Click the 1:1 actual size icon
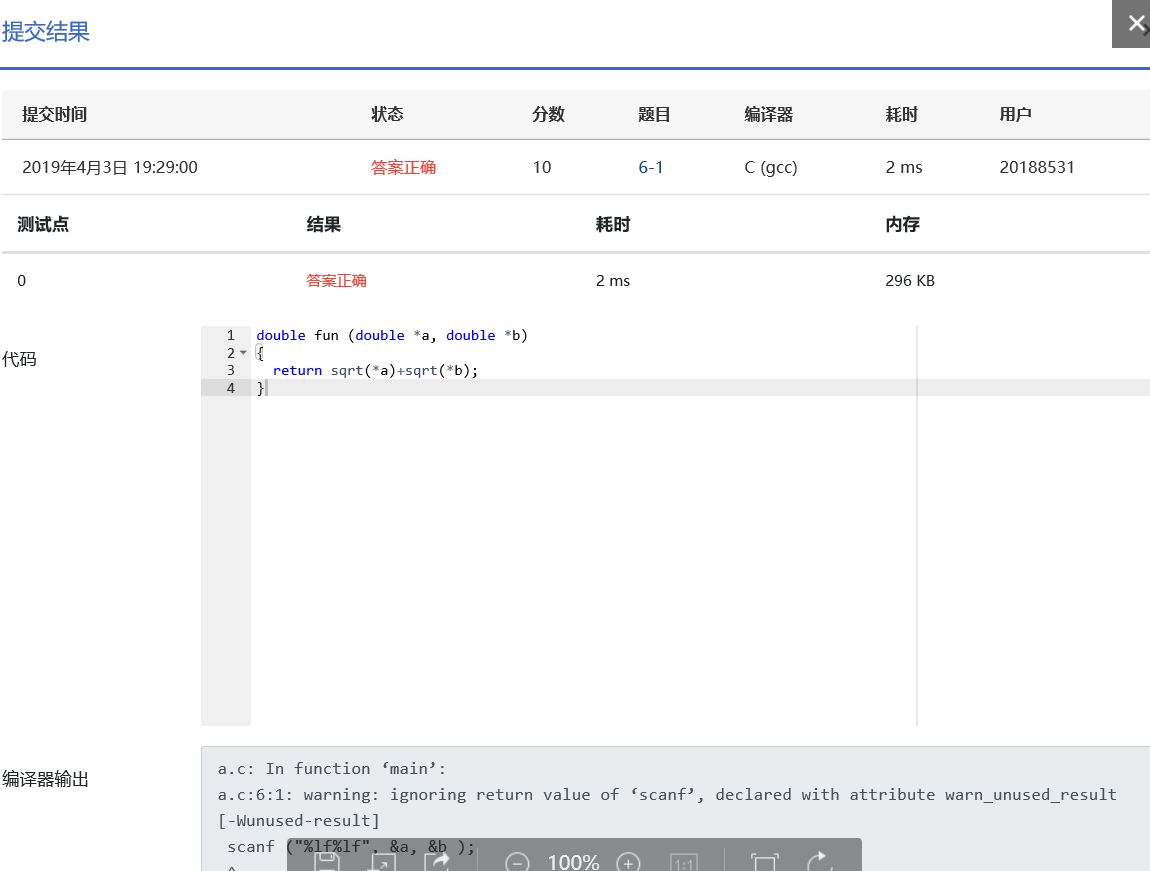This screenshot has height=871, width=1150. pos(684,863)
